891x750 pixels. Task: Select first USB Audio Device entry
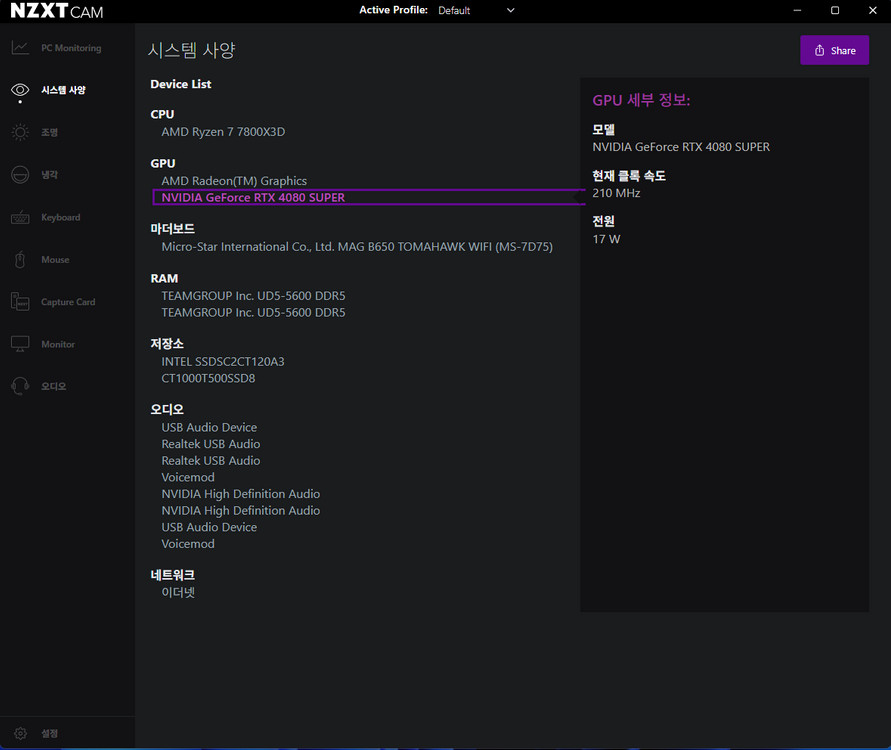(x=209, y=427)
